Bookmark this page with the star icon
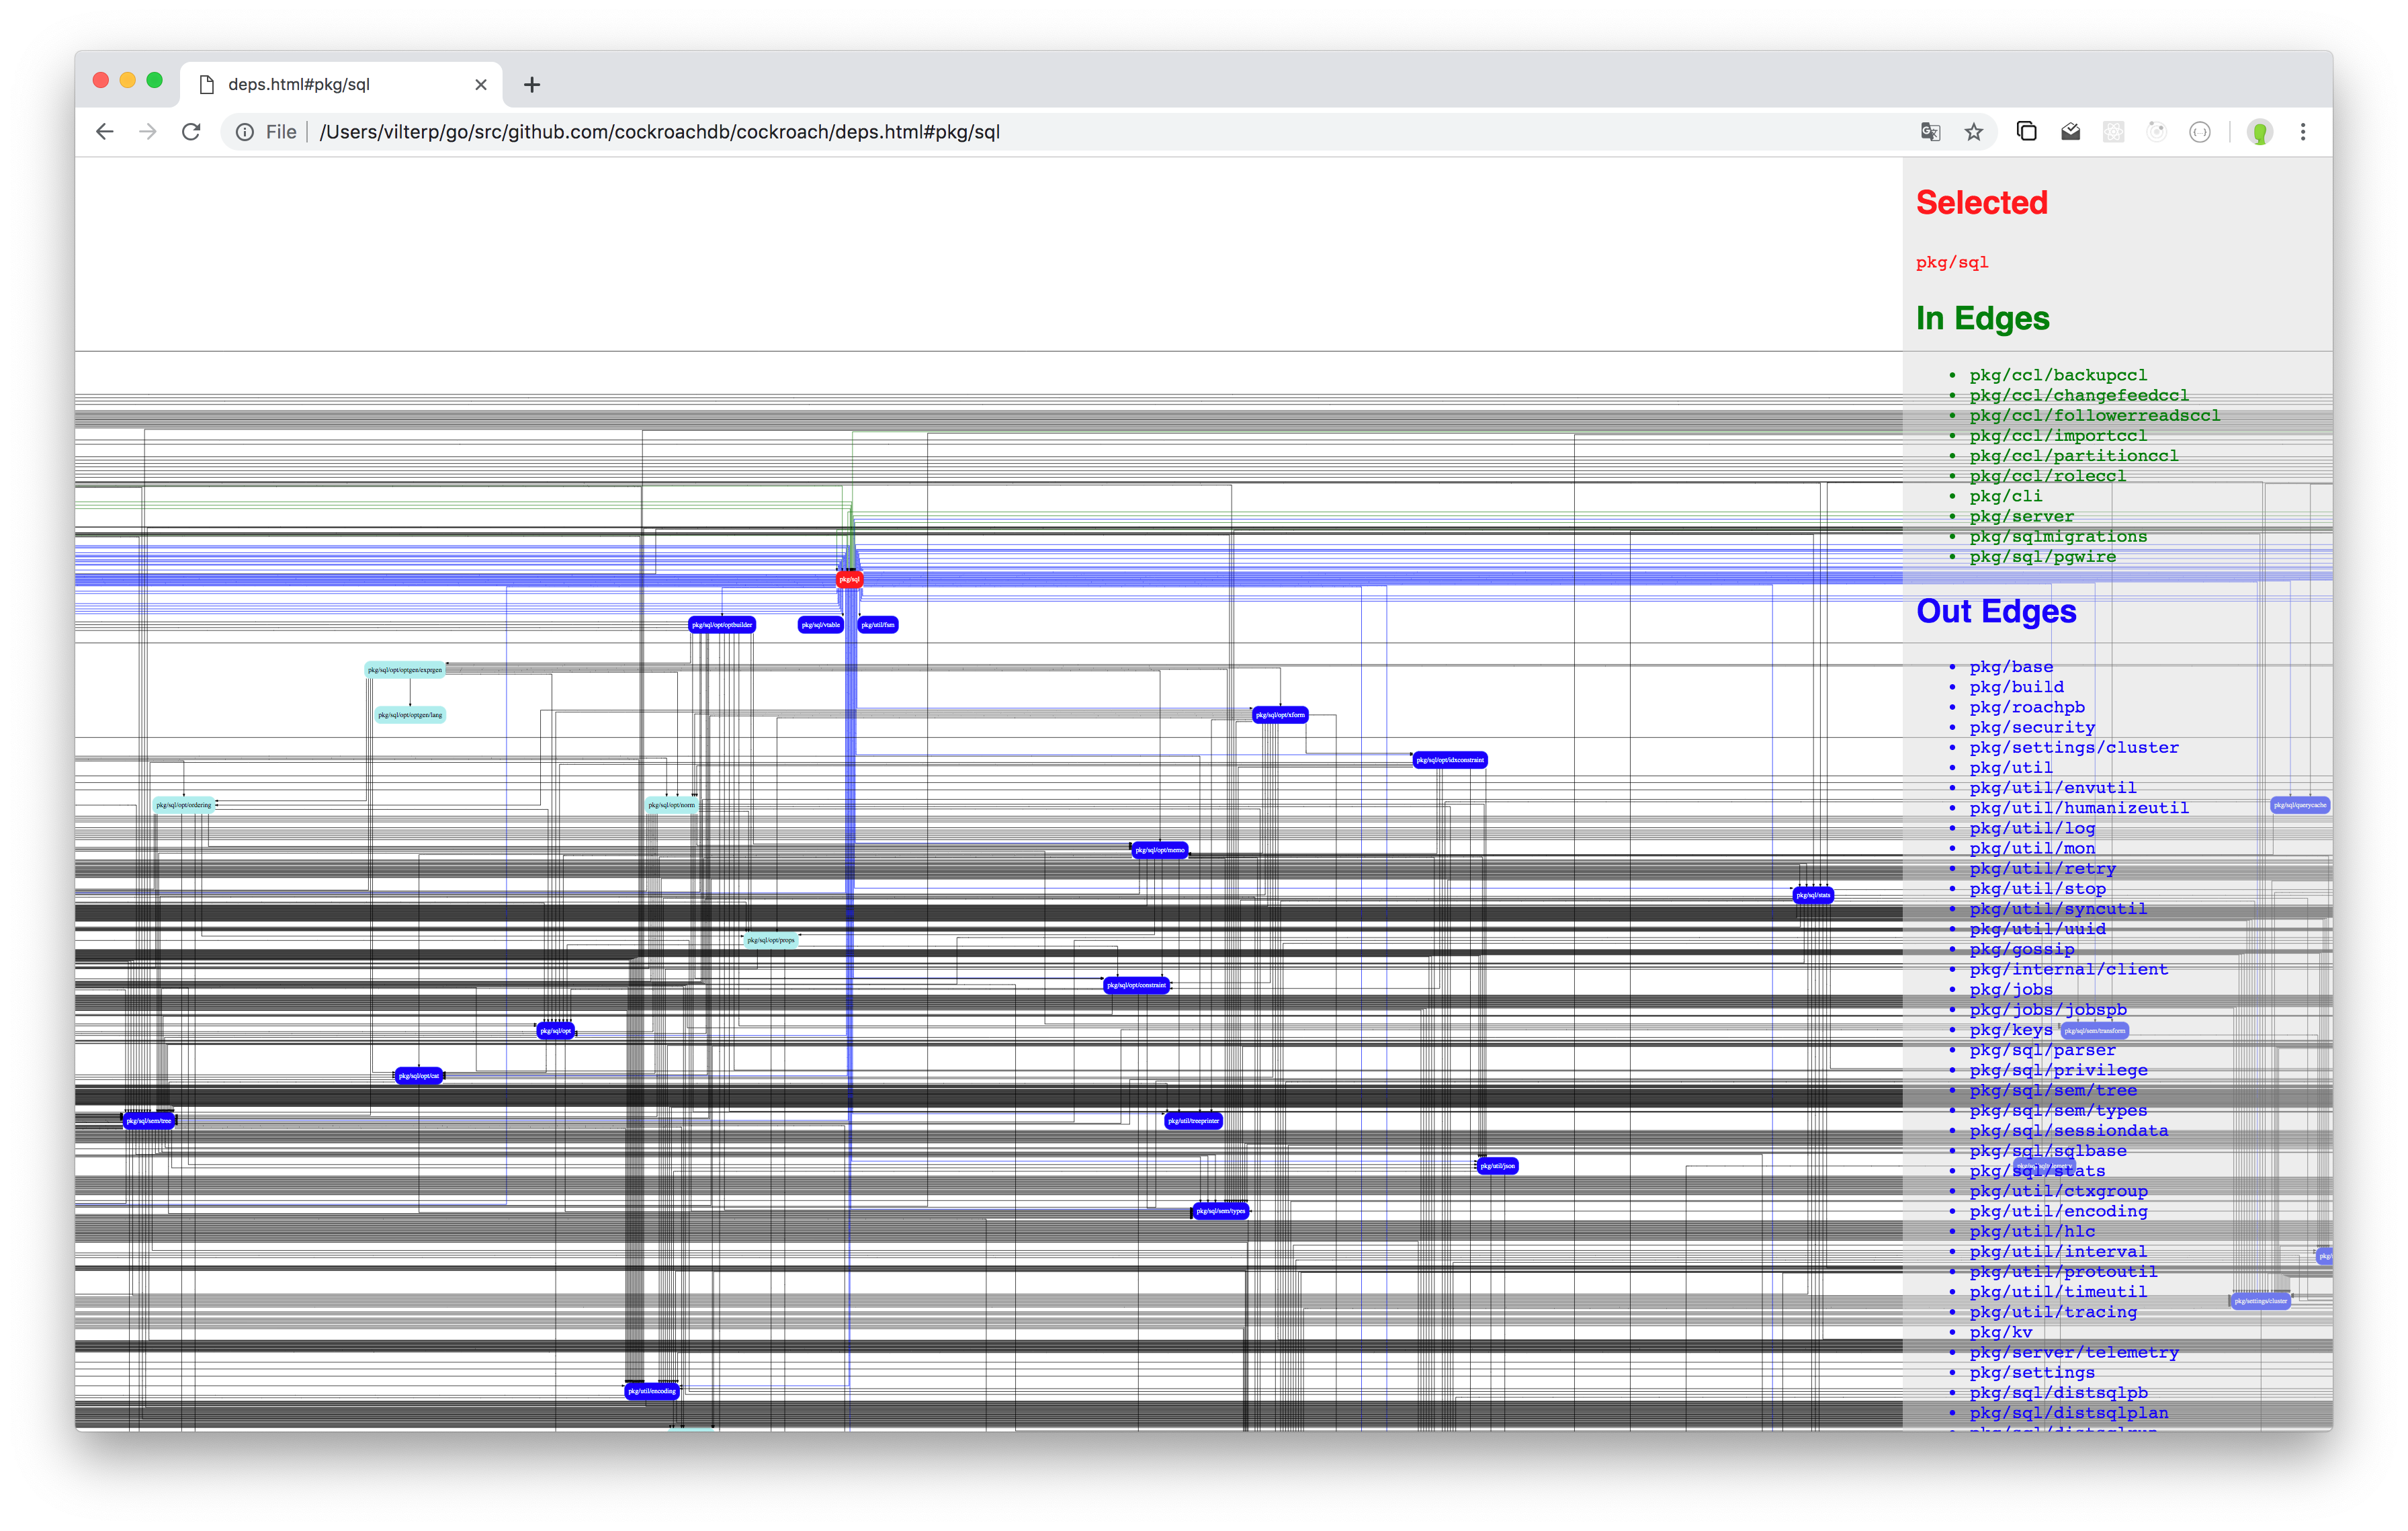This screenshot has width=2408, height=1531. click(1973, 132)
